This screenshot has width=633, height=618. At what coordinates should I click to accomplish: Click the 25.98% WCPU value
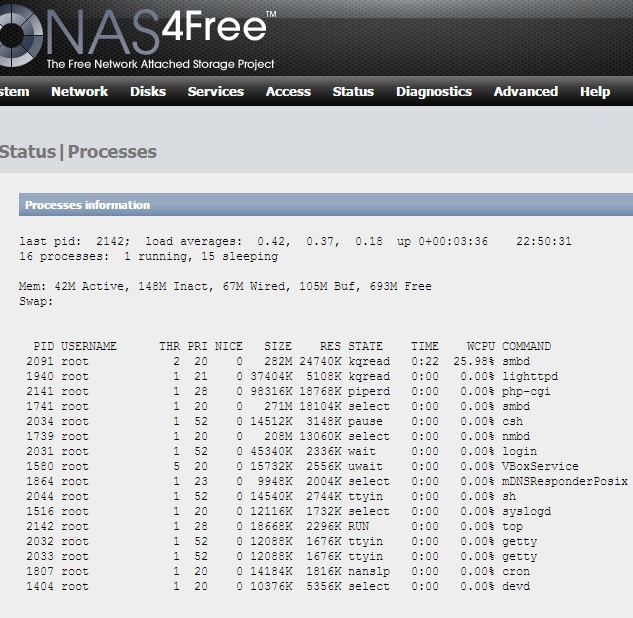[474, 361]
